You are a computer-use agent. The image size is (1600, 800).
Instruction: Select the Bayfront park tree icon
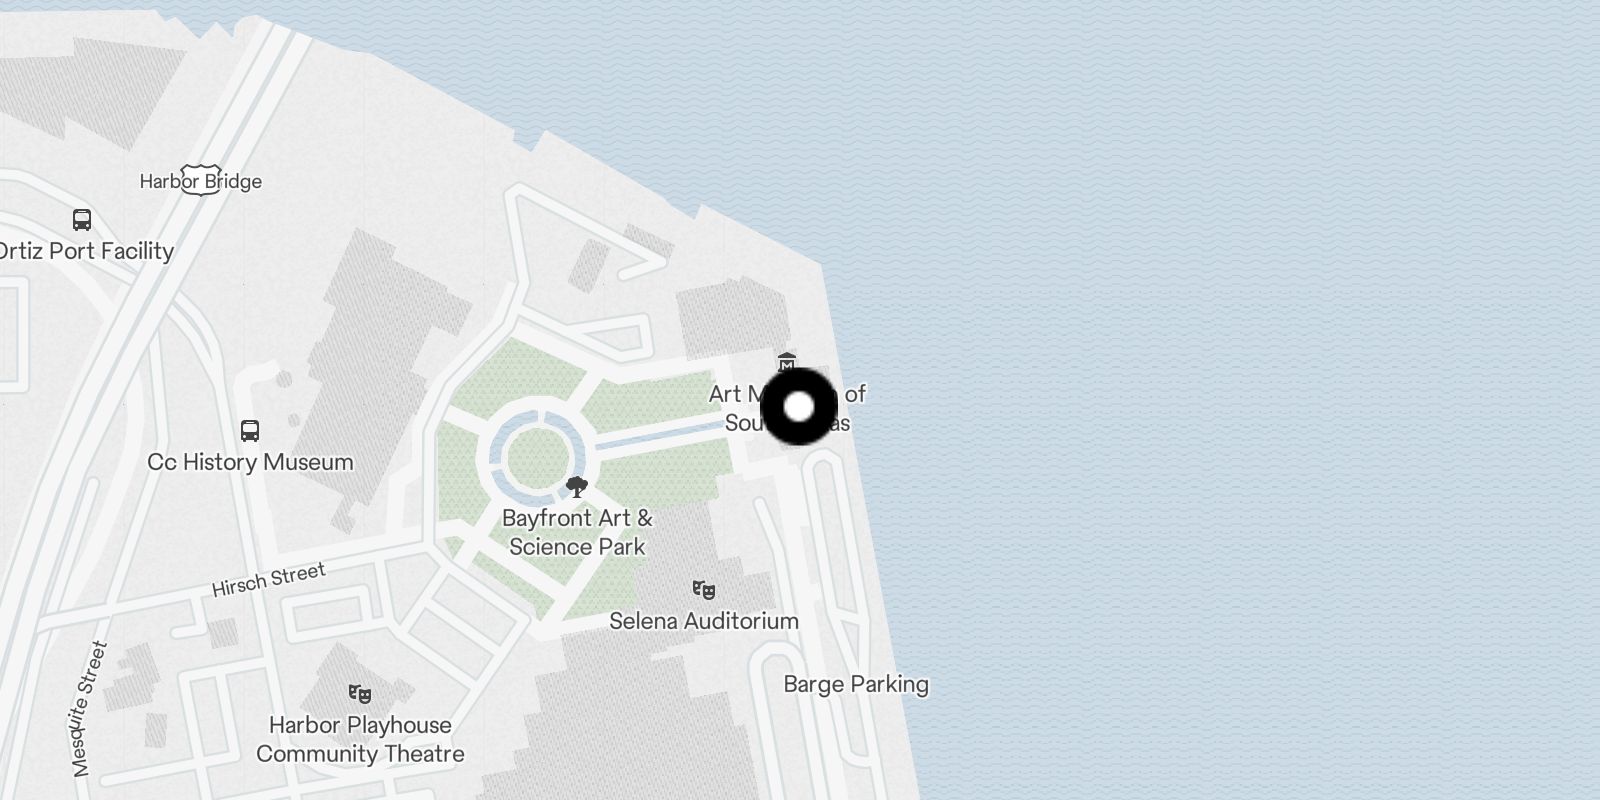coord(576,488)
